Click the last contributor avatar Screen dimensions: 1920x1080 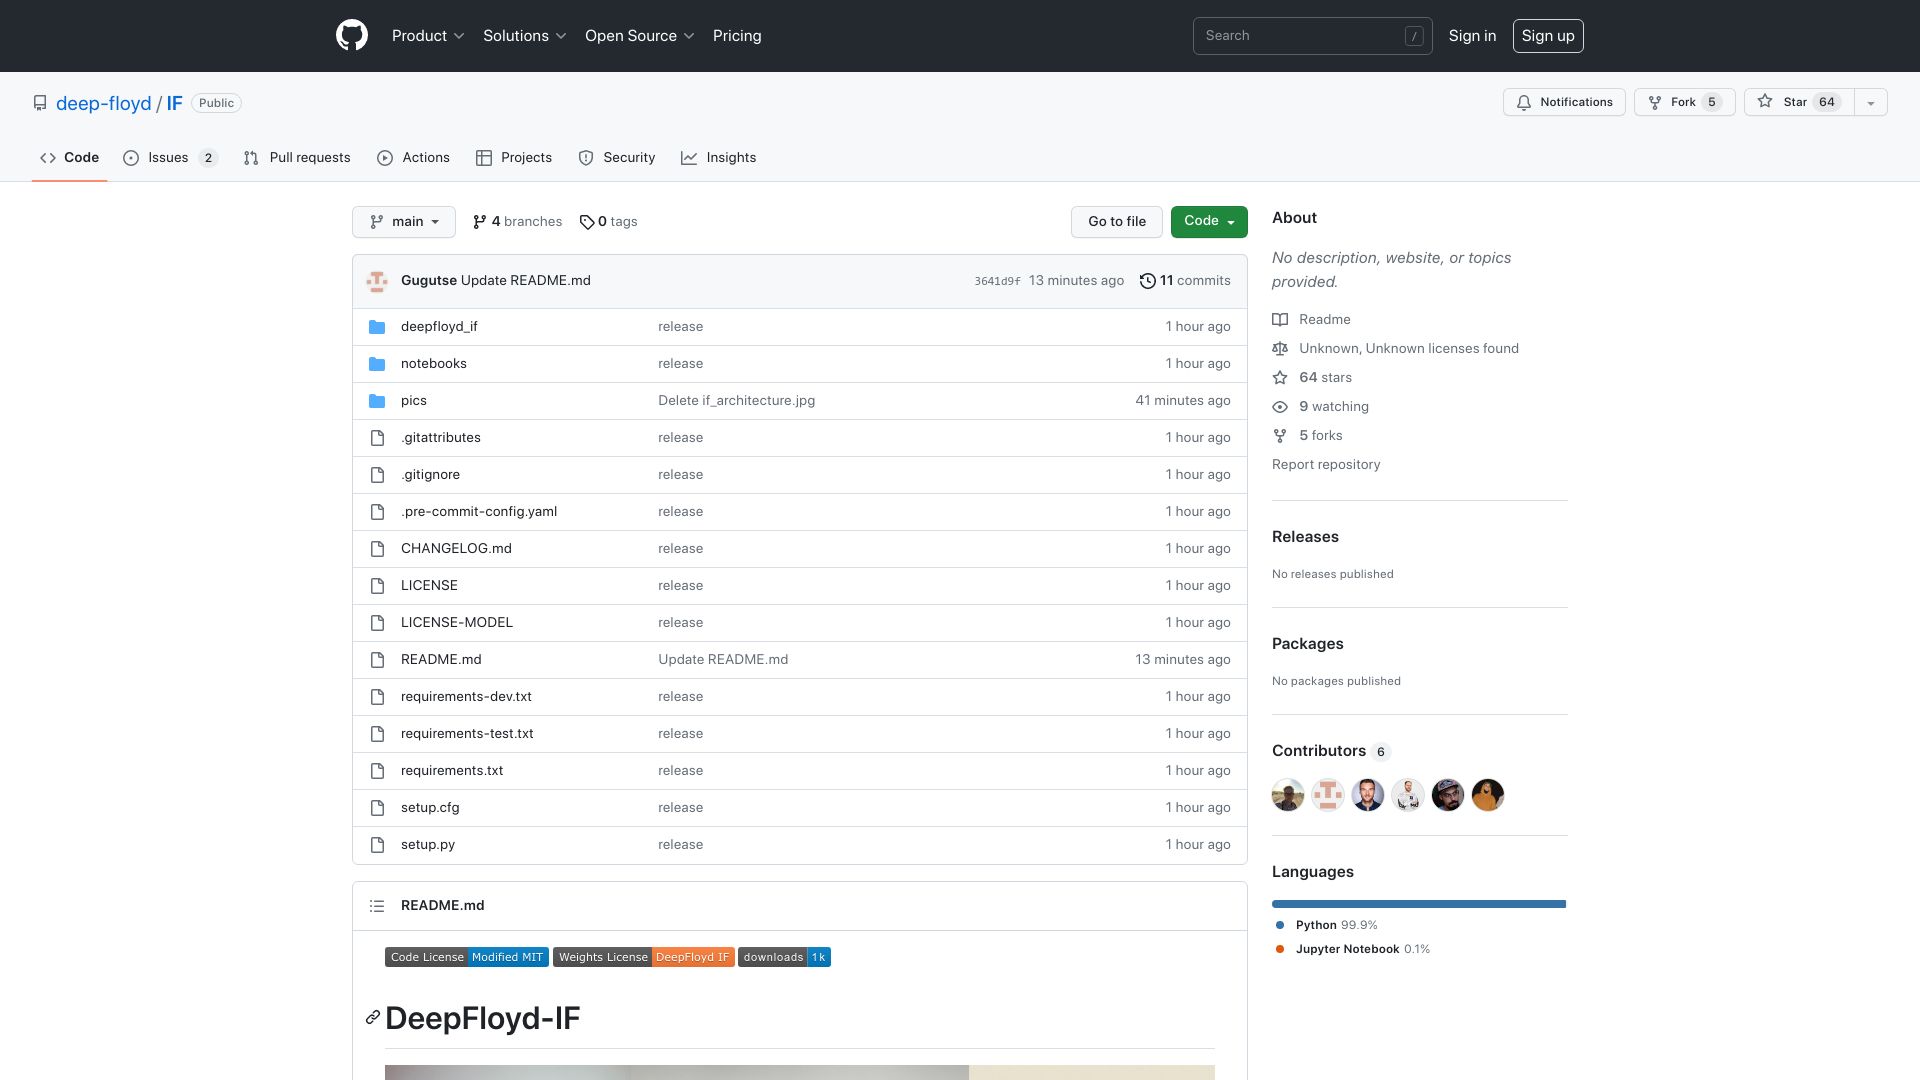pos(1488,795)
